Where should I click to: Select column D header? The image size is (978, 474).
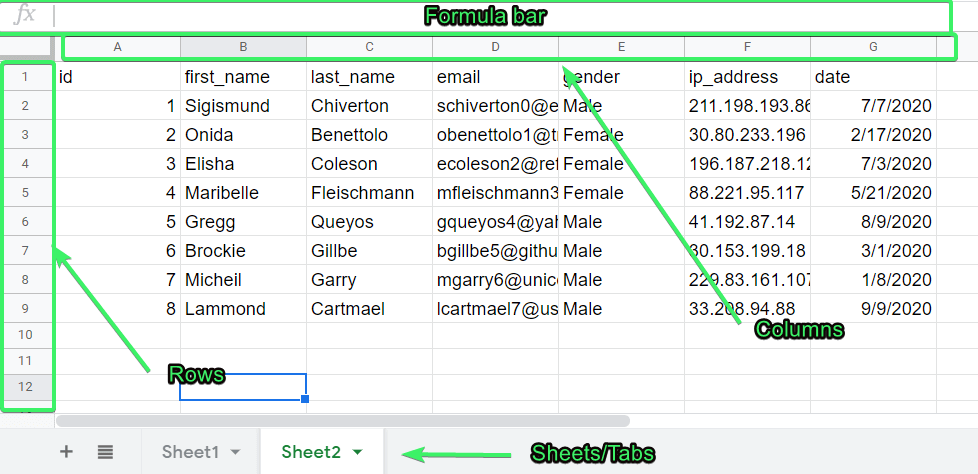pos(495,47)
